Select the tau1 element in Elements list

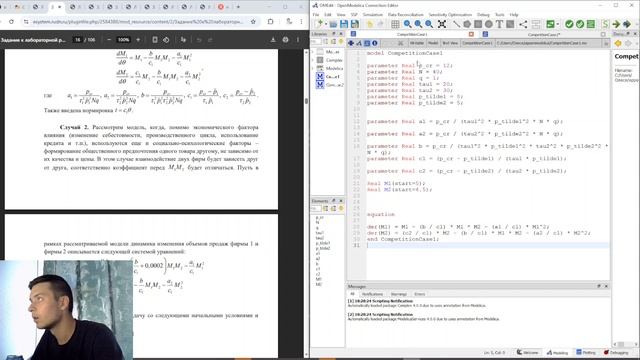(320, 233)
